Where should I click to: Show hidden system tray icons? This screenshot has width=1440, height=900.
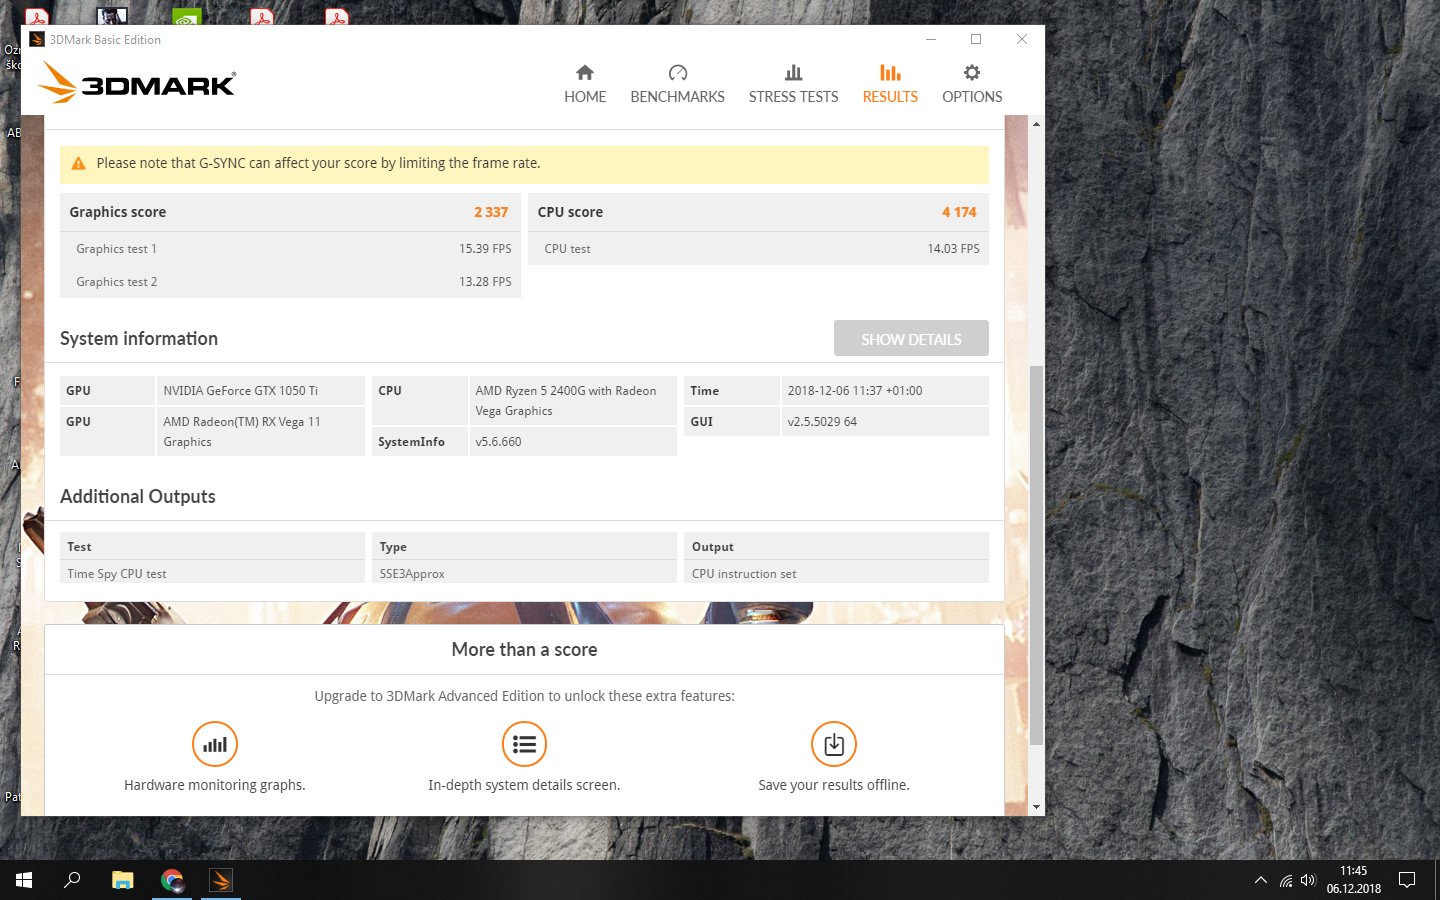[1260, 881]
